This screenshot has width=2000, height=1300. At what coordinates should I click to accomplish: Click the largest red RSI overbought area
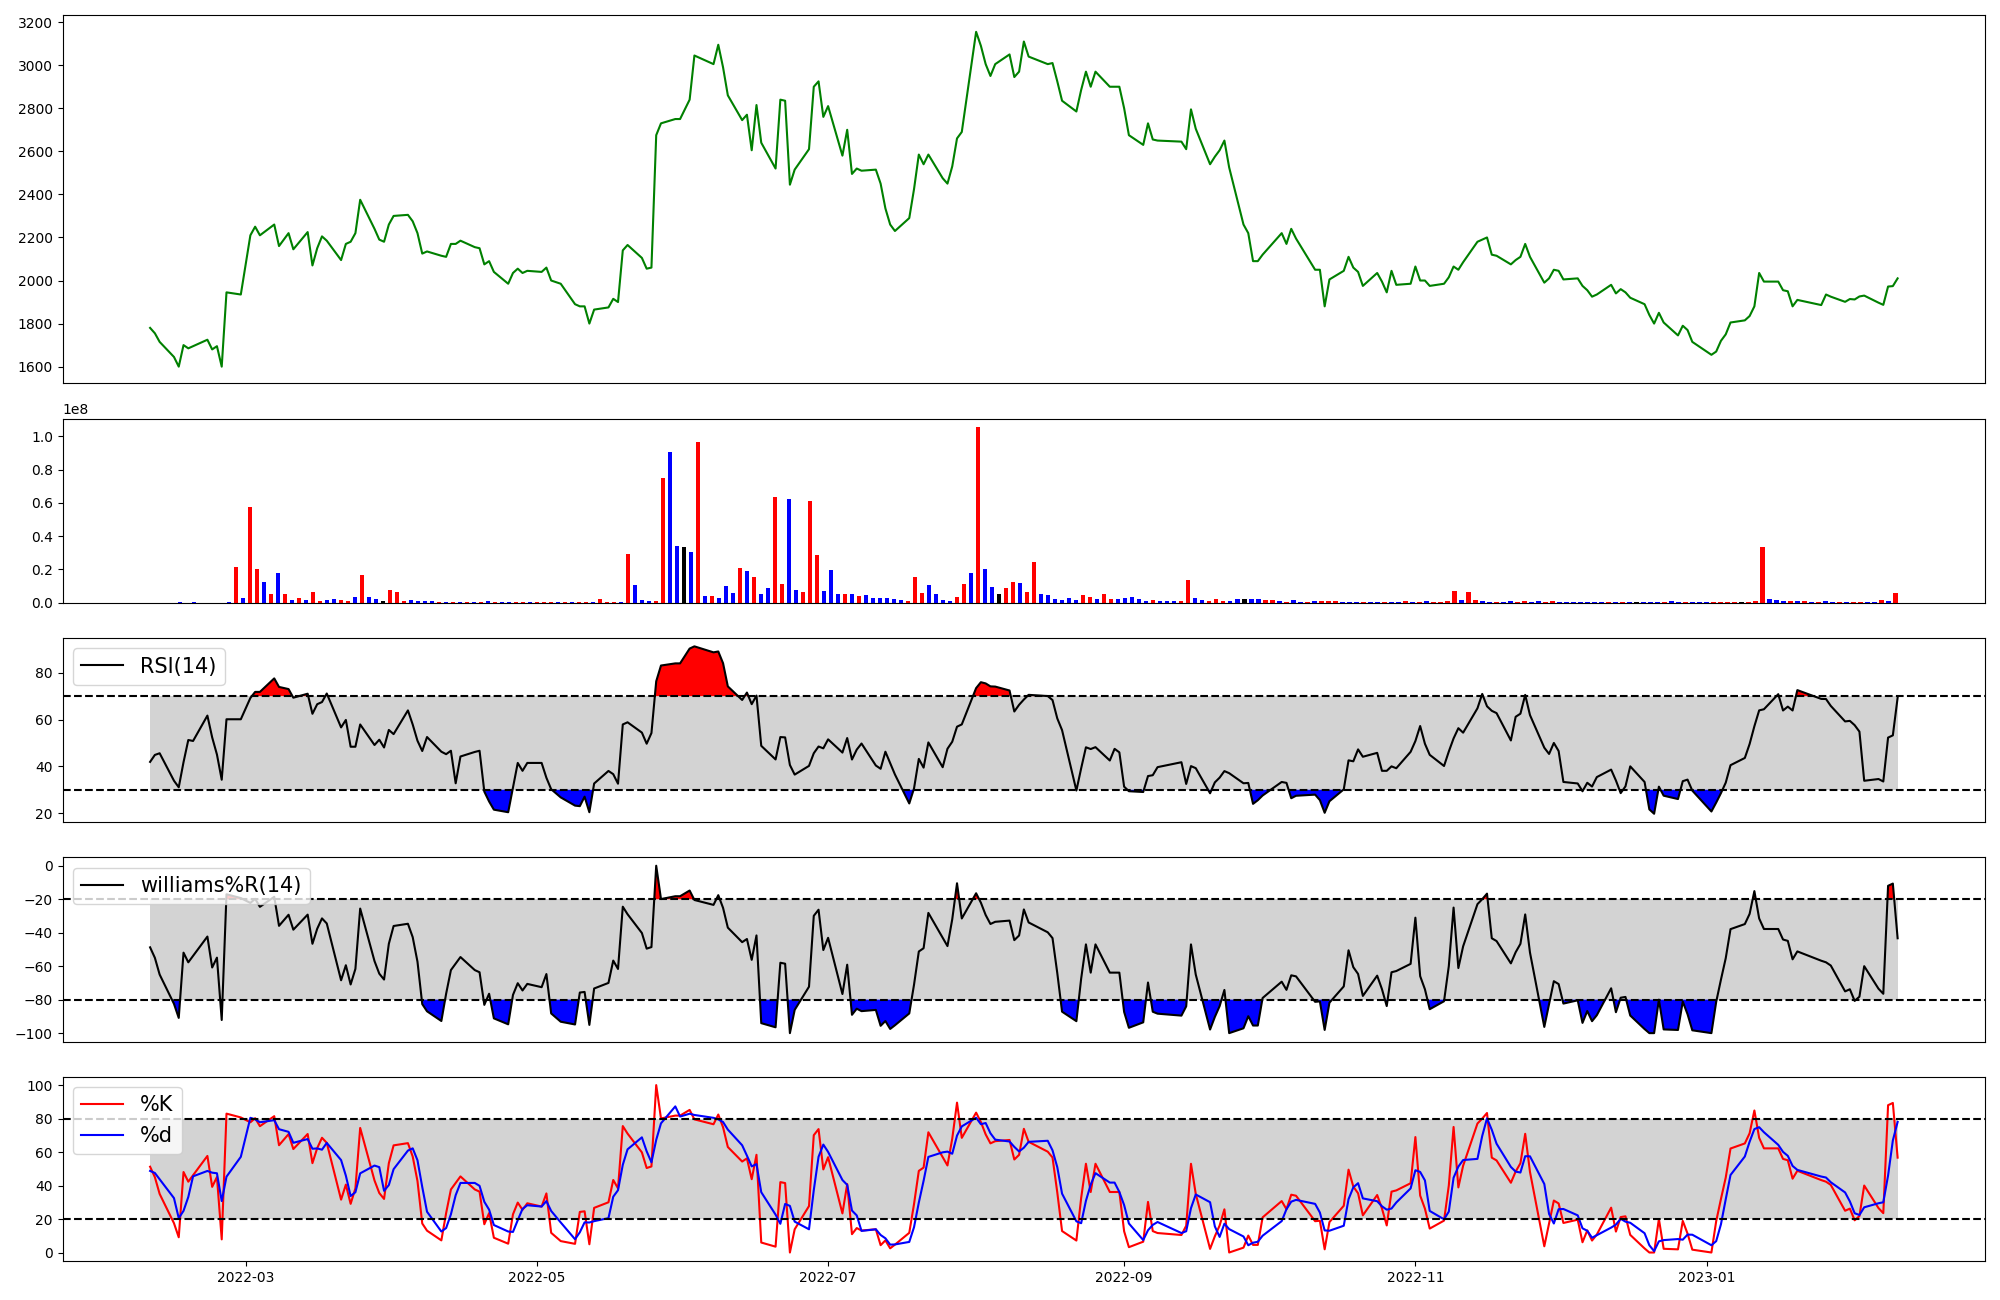tap(694, 675)
